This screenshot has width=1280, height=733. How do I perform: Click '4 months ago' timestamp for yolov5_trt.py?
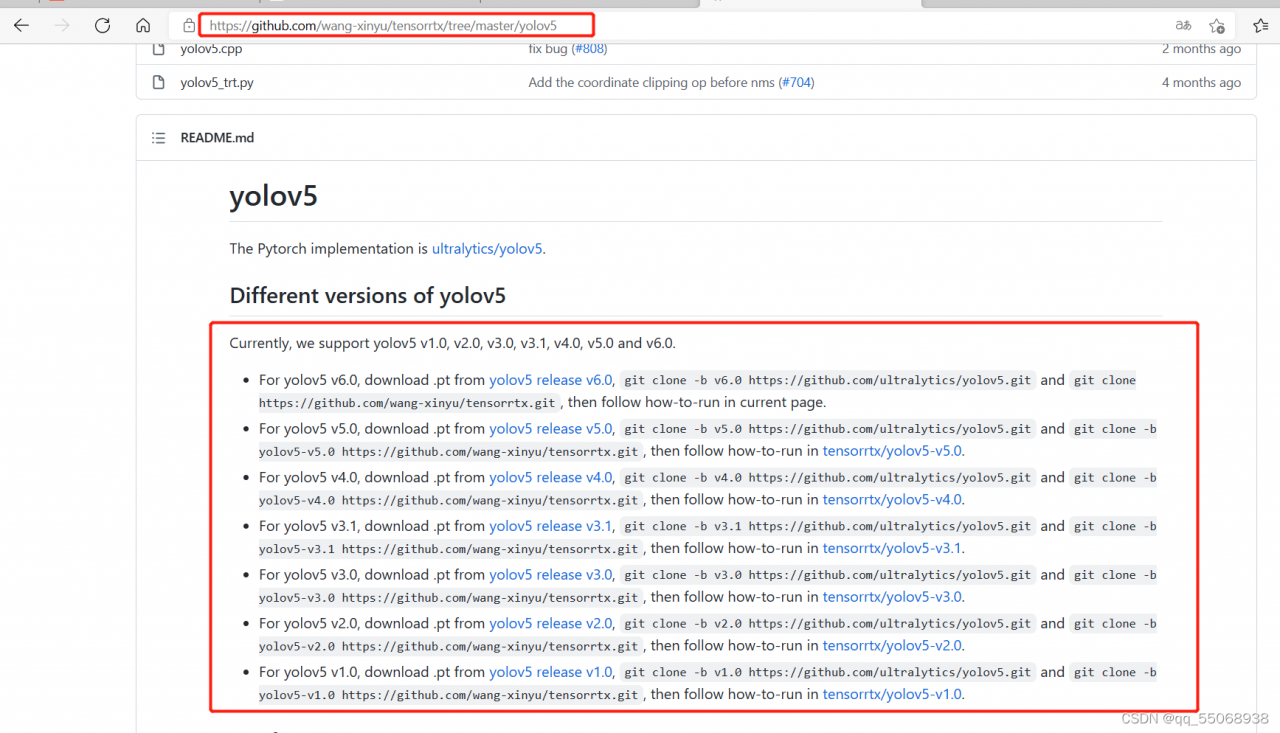1201,83
